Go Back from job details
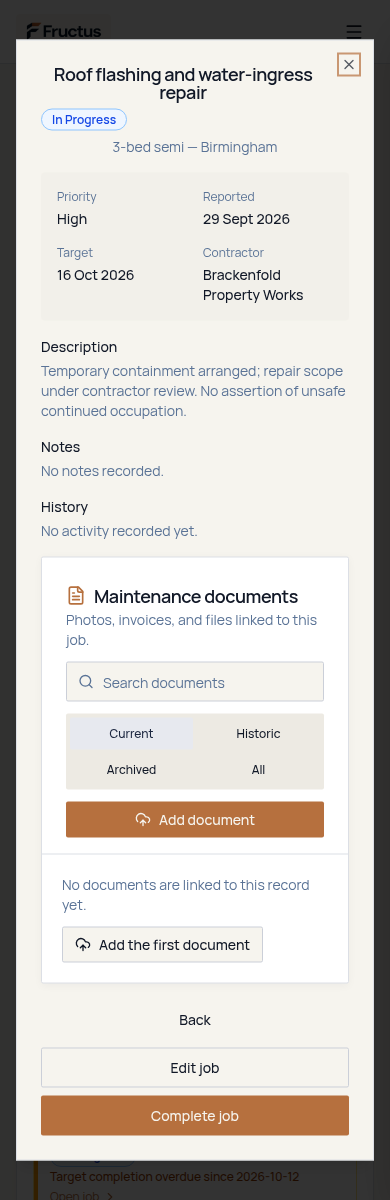This screenshot has width=390, height=1200. [x=195, y=1020]
